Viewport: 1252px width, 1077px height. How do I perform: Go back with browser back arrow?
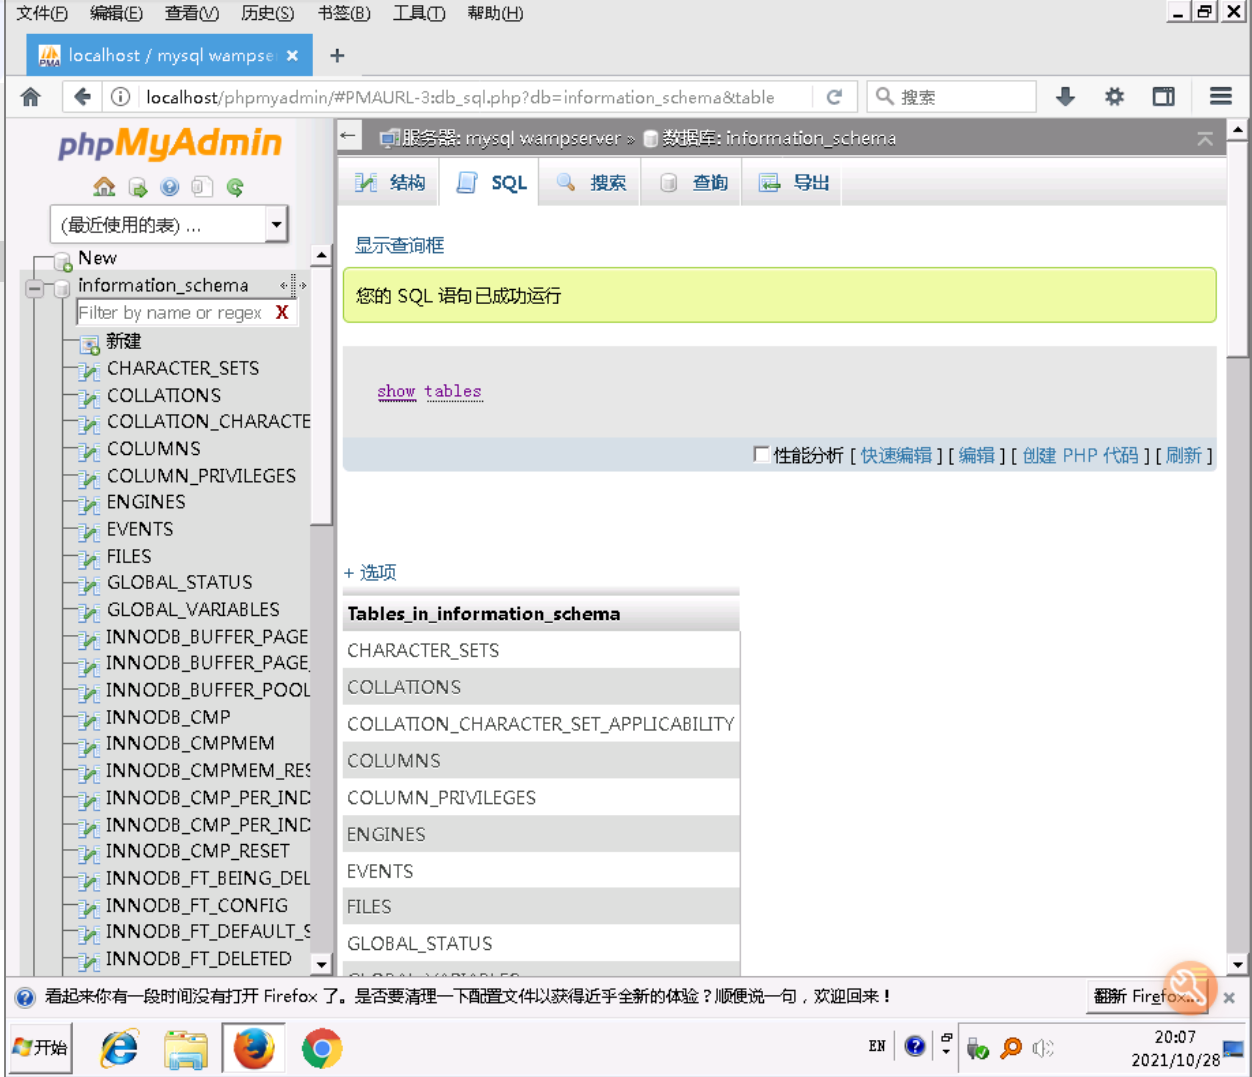(82, 97)
